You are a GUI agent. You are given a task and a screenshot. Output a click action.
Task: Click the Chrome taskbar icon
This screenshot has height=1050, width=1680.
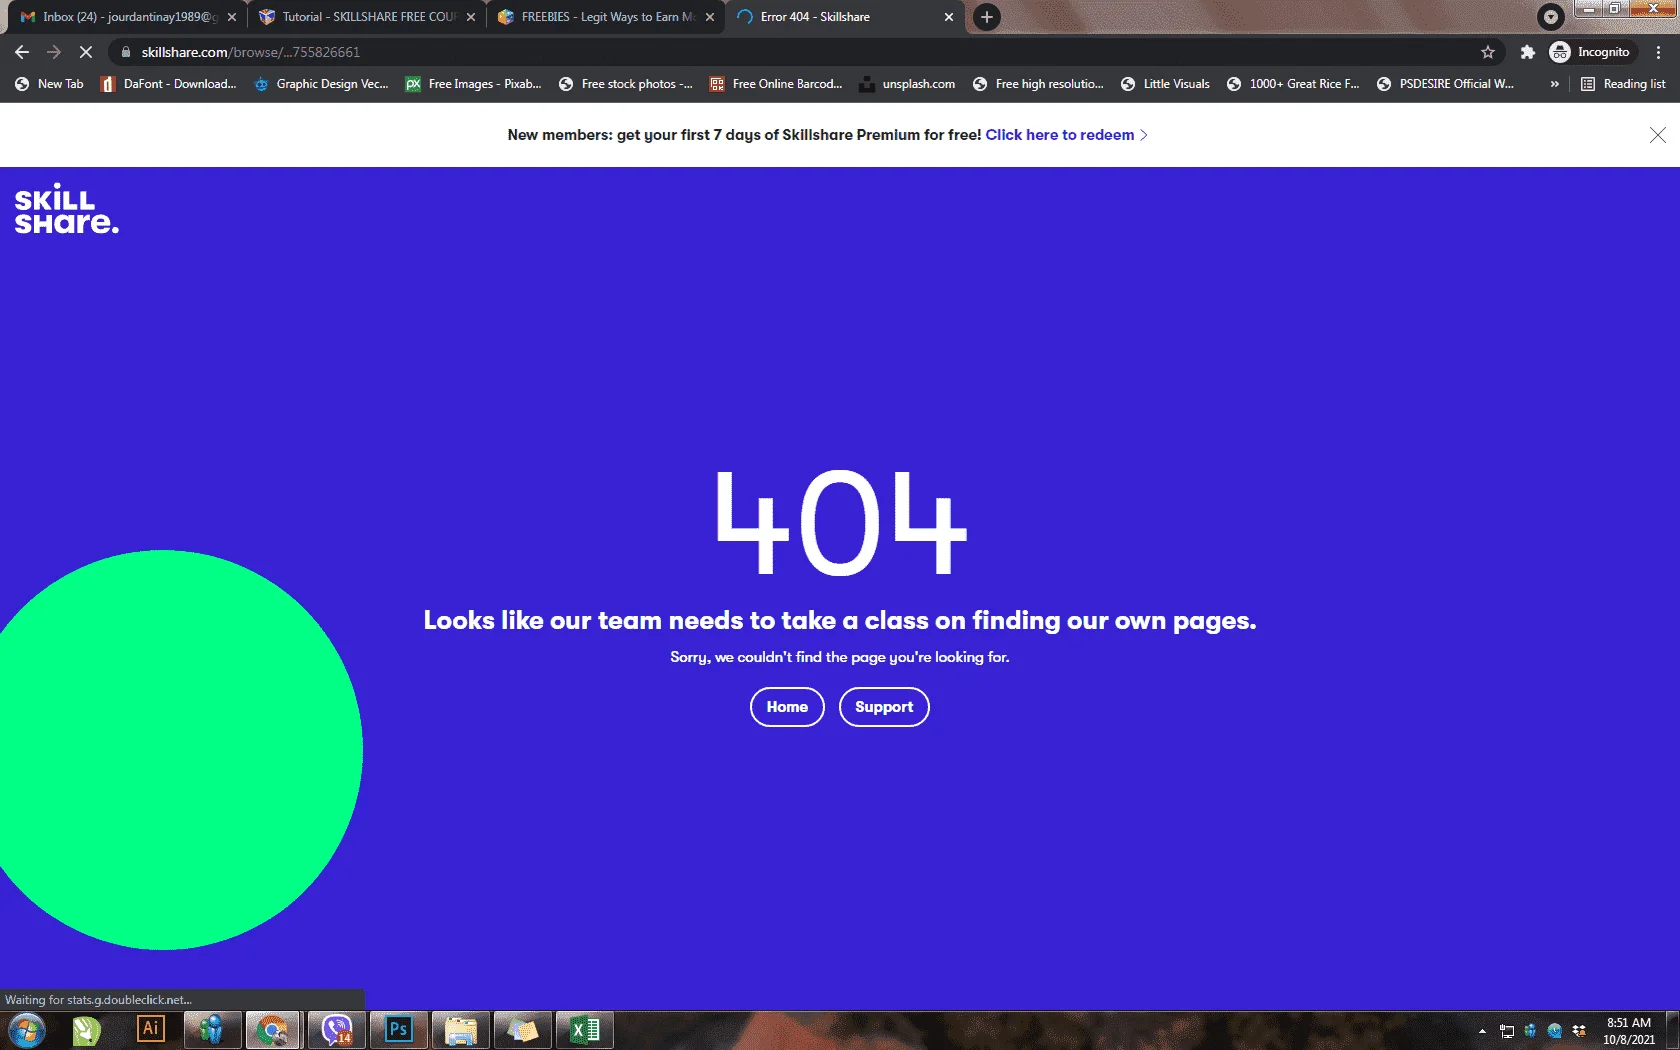tap(273, 1030)
